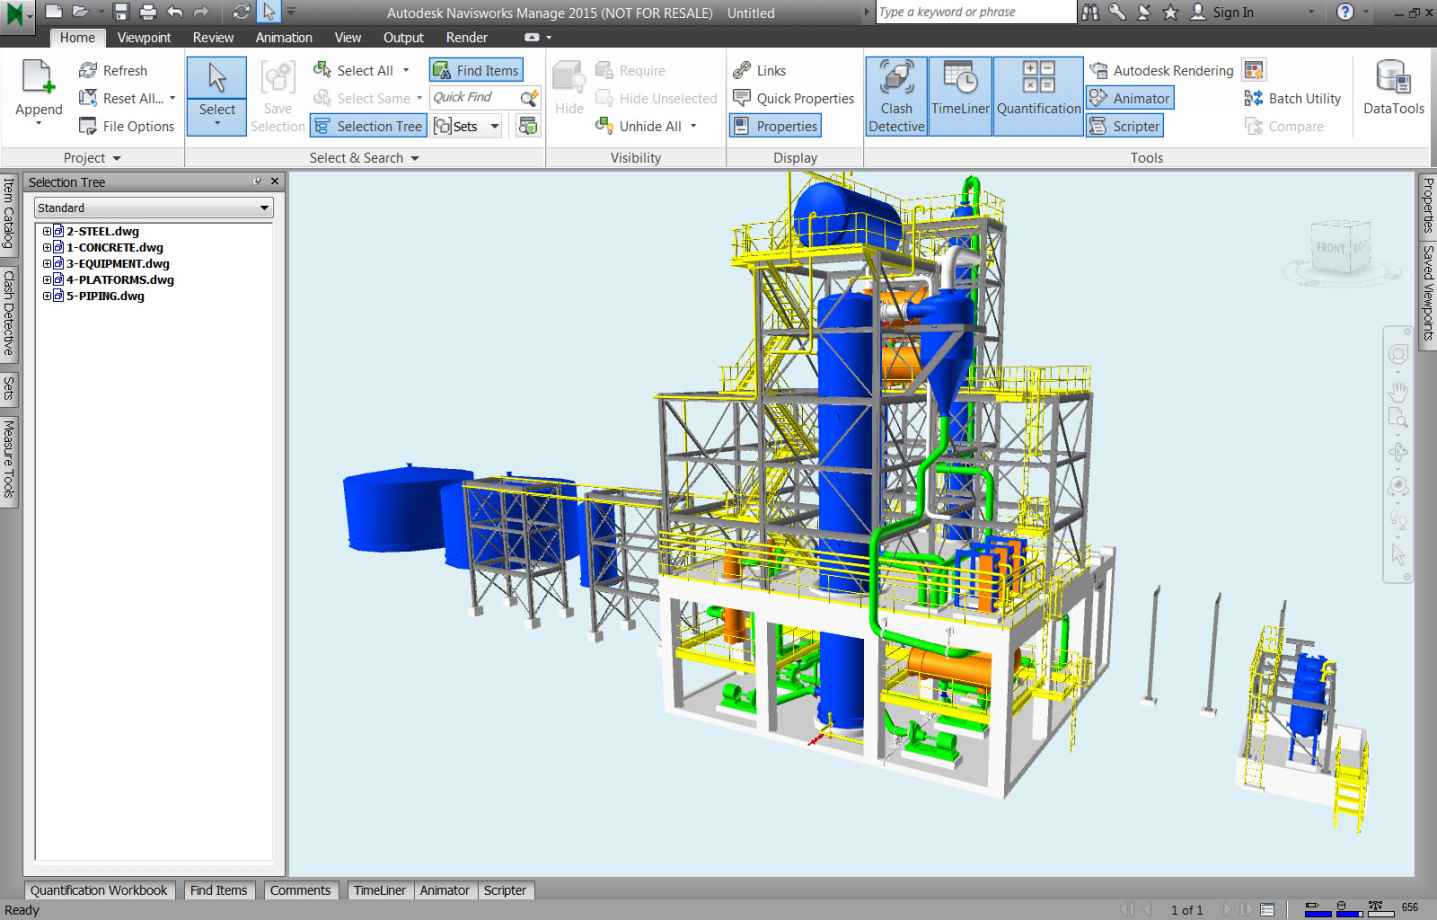The height and width of the screenshot is (920, 1437).
Task: Toggle the Selection Tree window button
Action: (368, 126)
